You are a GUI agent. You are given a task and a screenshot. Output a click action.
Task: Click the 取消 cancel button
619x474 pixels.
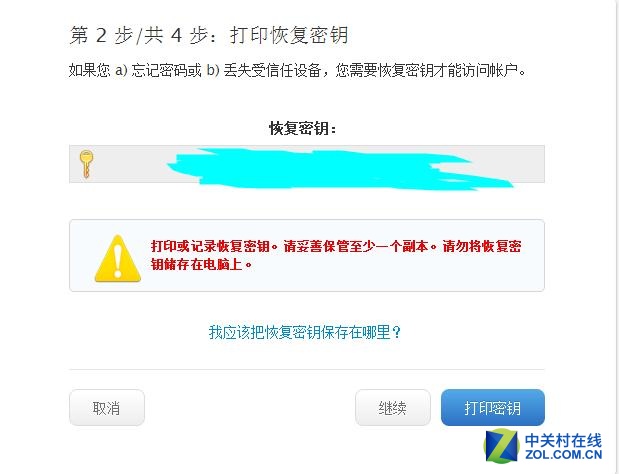coord(107,407)
